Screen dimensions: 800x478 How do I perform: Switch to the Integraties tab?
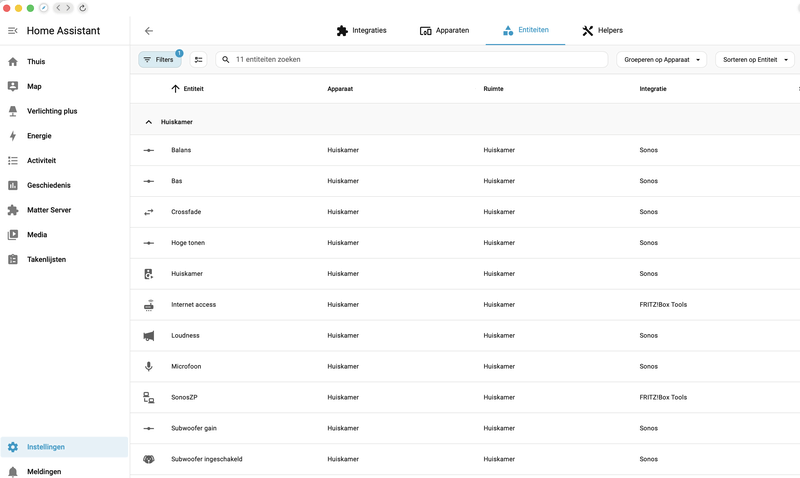pos(362,31)
